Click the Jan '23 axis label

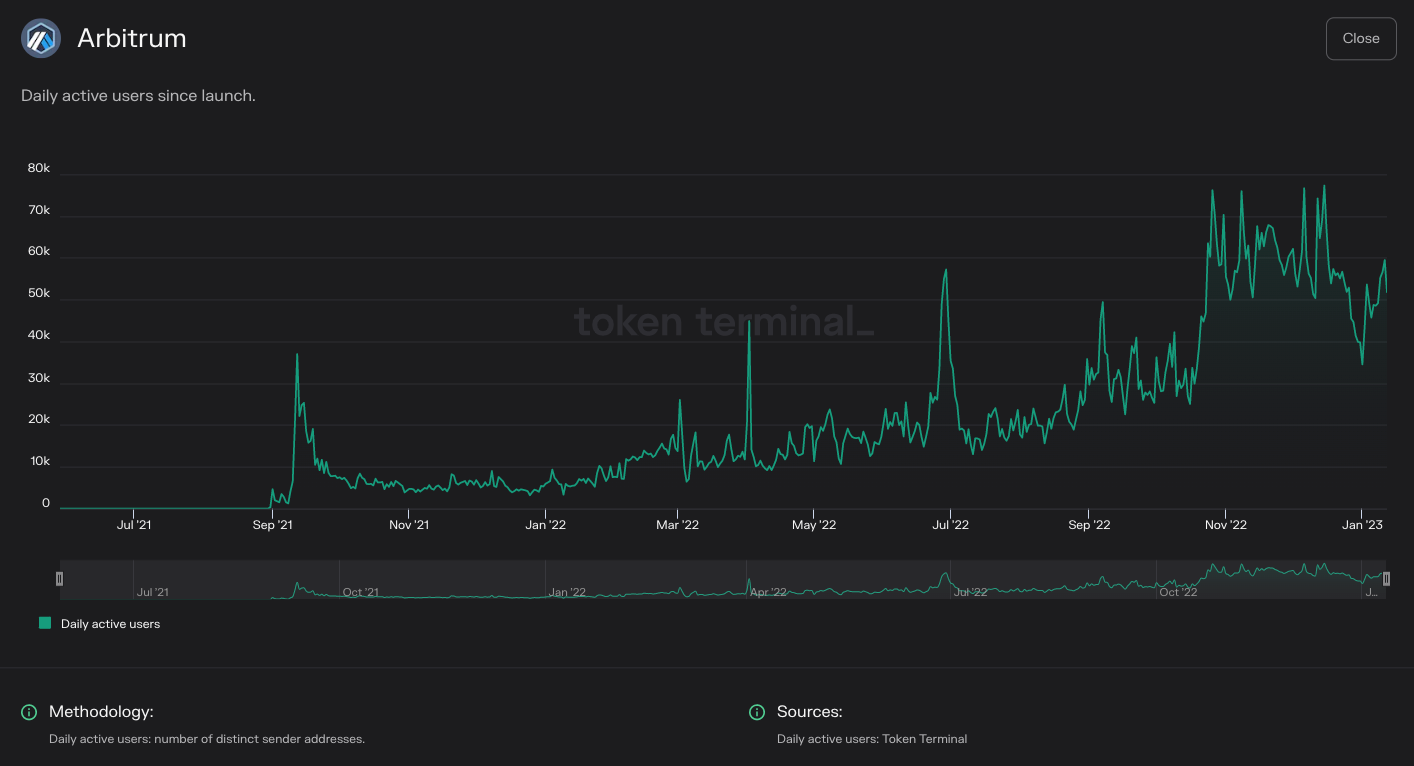[x=1363, y=524]
